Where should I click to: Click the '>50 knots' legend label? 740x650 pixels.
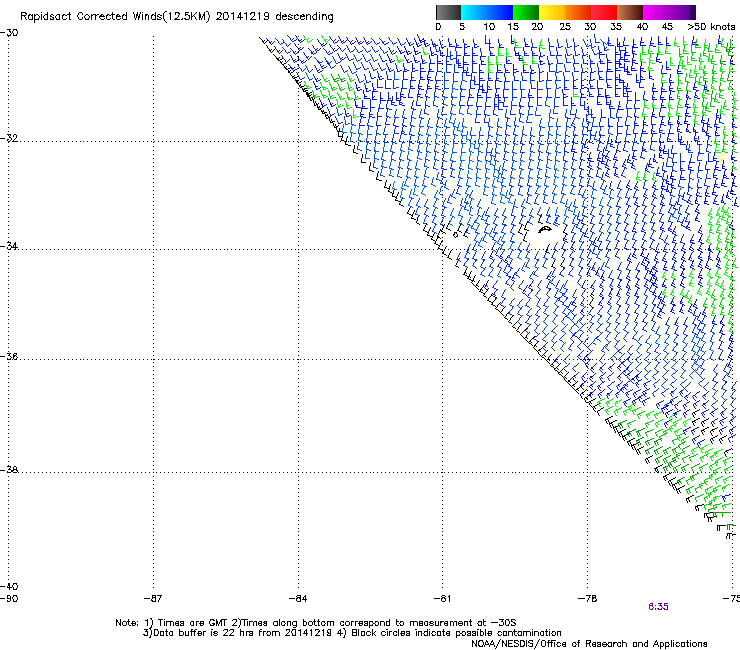point(711,27)
